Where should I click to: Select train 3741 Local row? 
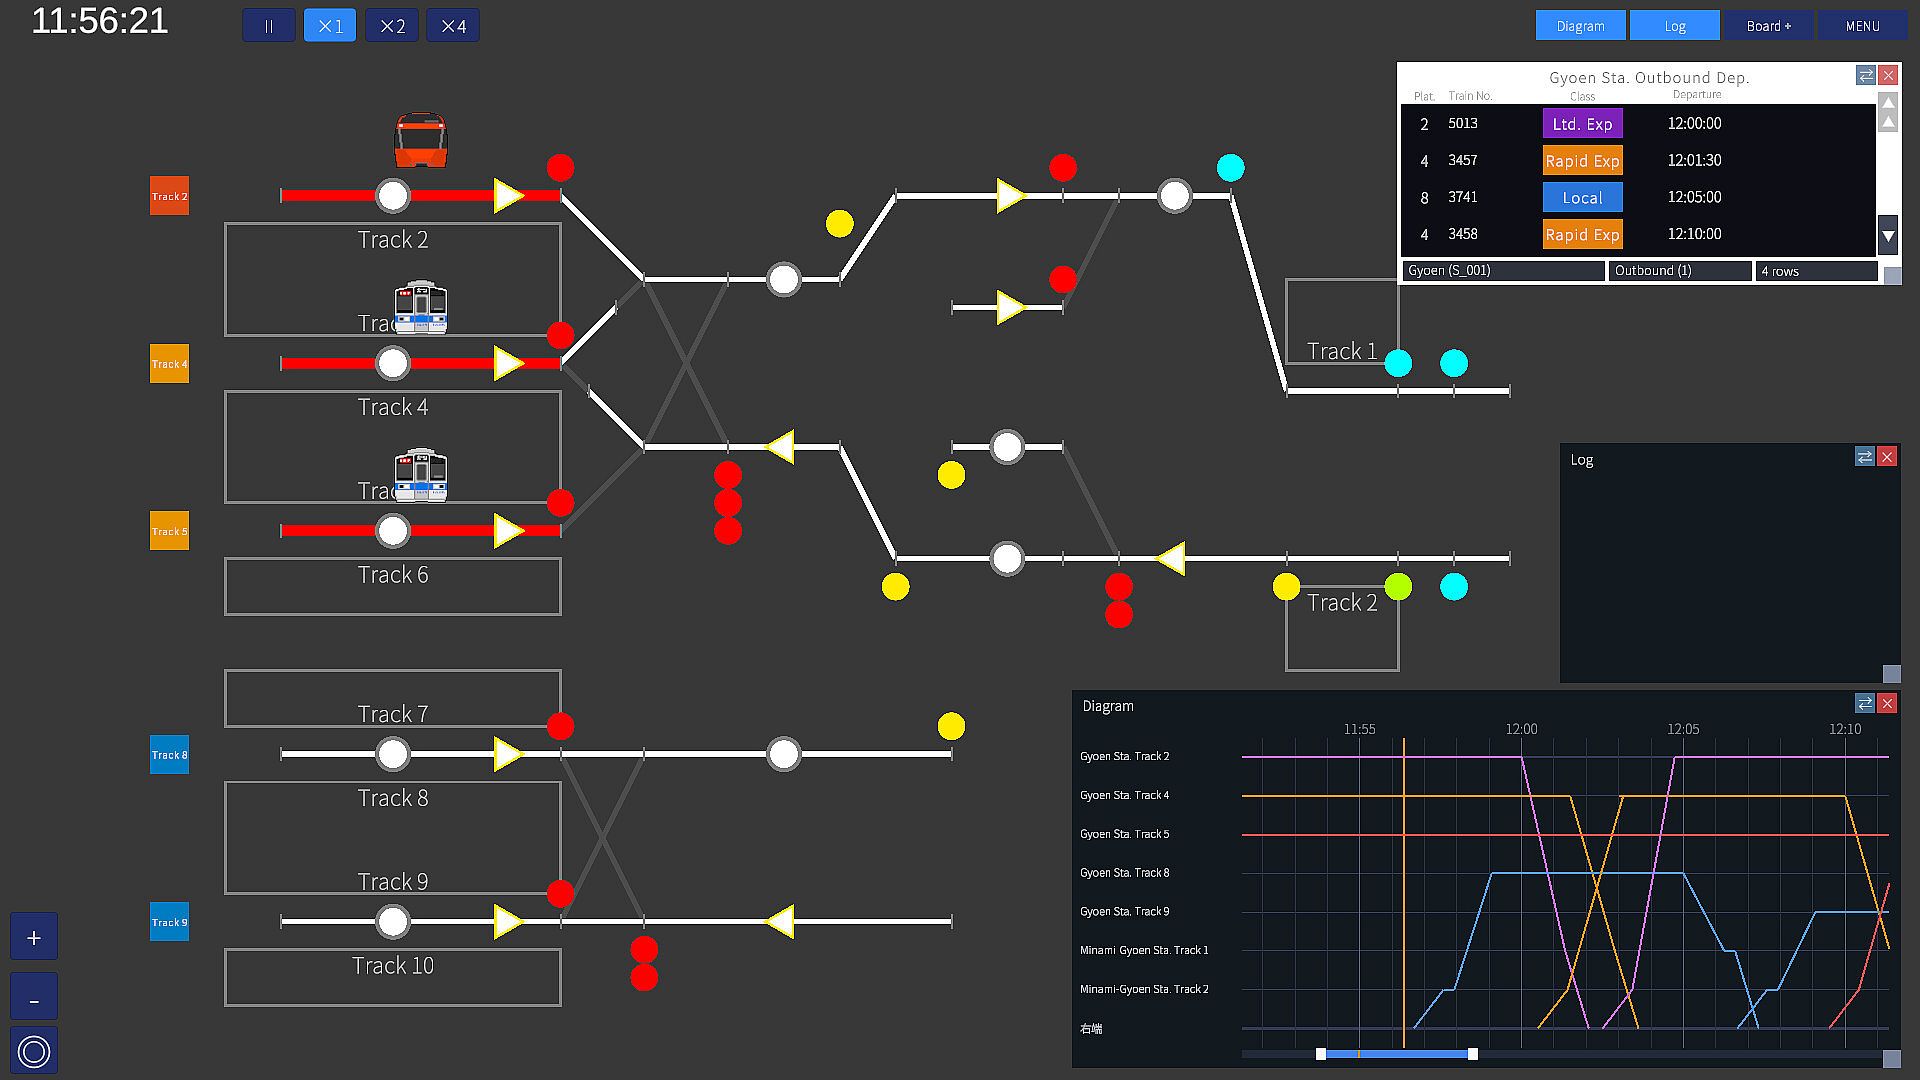(x=1638, y=198)
